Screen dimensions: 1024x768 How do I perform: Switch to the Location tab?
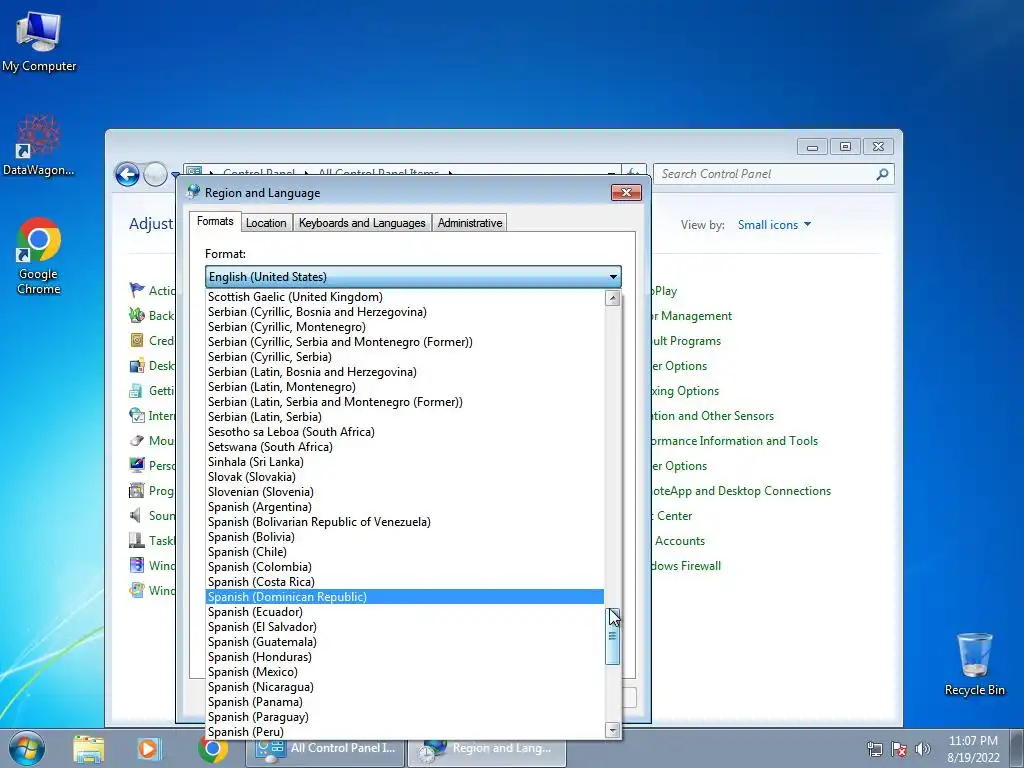pos(266,223)
